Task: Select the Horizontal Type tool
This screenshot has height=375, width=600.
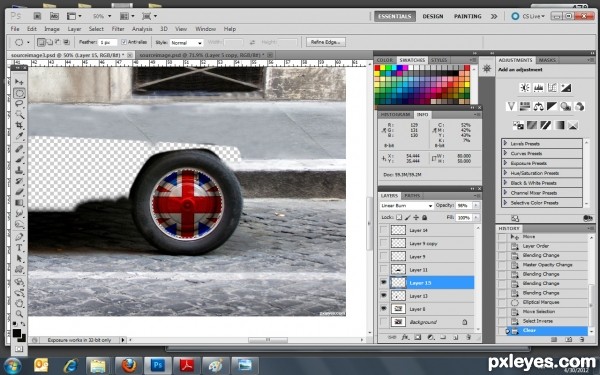Action: point(19,248)
